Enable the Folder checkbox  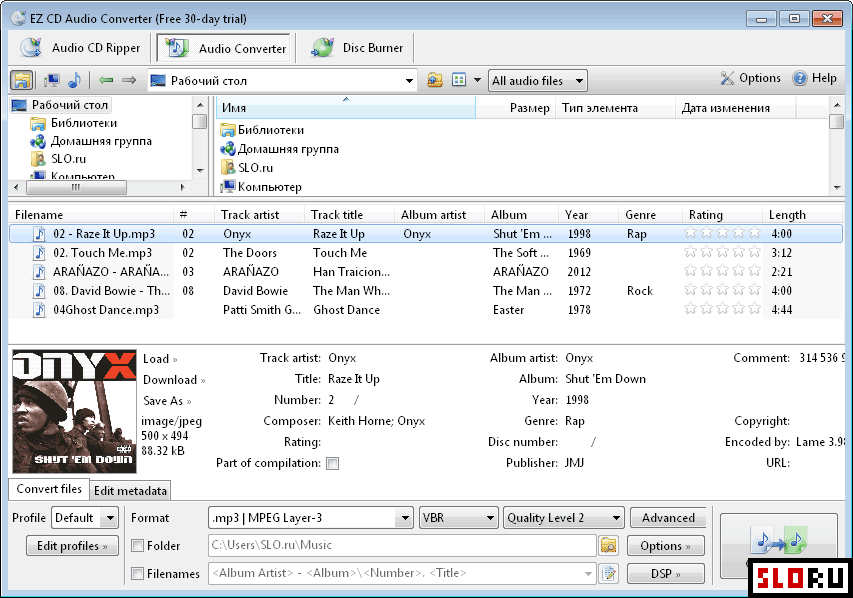click(x=138, y=546)
